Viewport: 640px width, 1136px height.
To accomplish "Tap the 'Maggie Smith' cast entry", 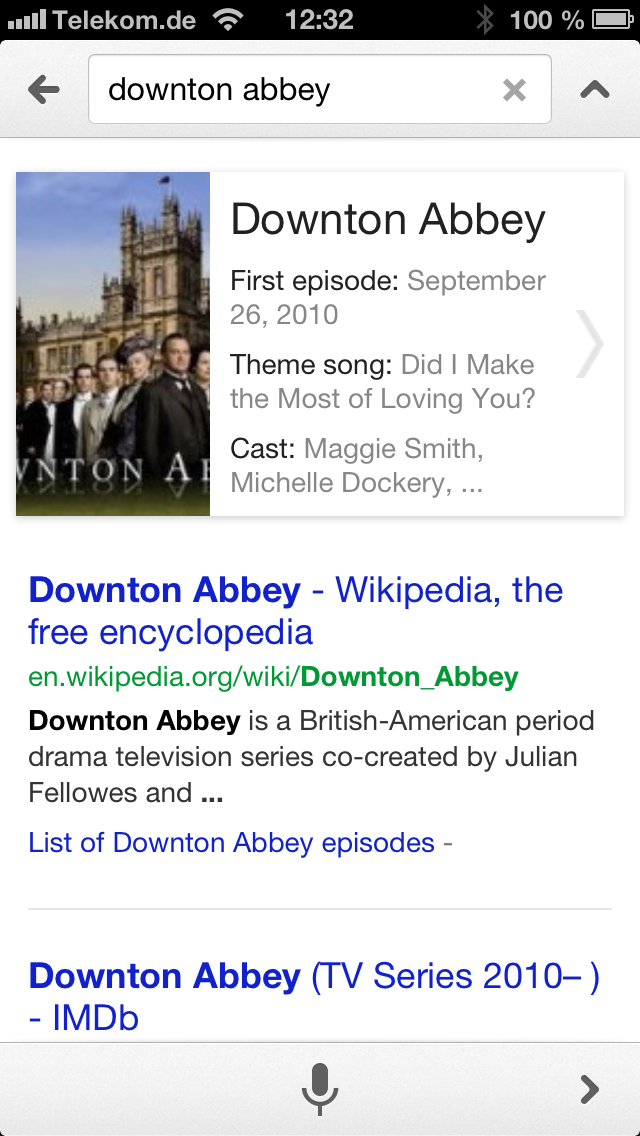I will [393, 448].
